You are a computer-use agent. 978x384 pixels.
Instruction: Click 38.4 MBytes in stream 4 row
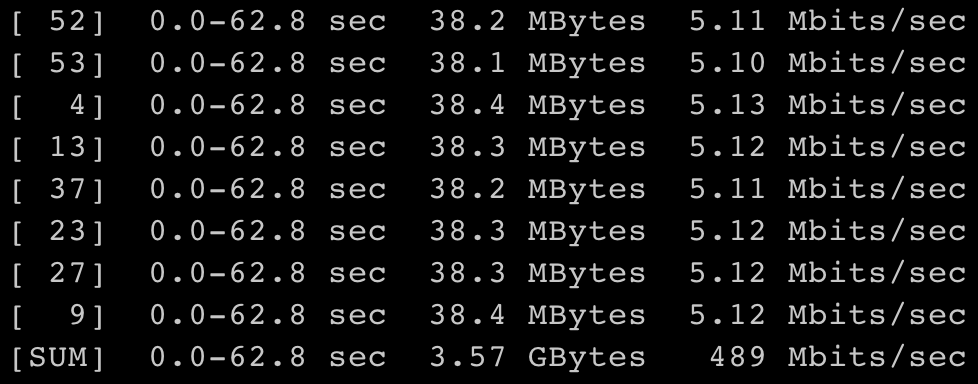537,105
